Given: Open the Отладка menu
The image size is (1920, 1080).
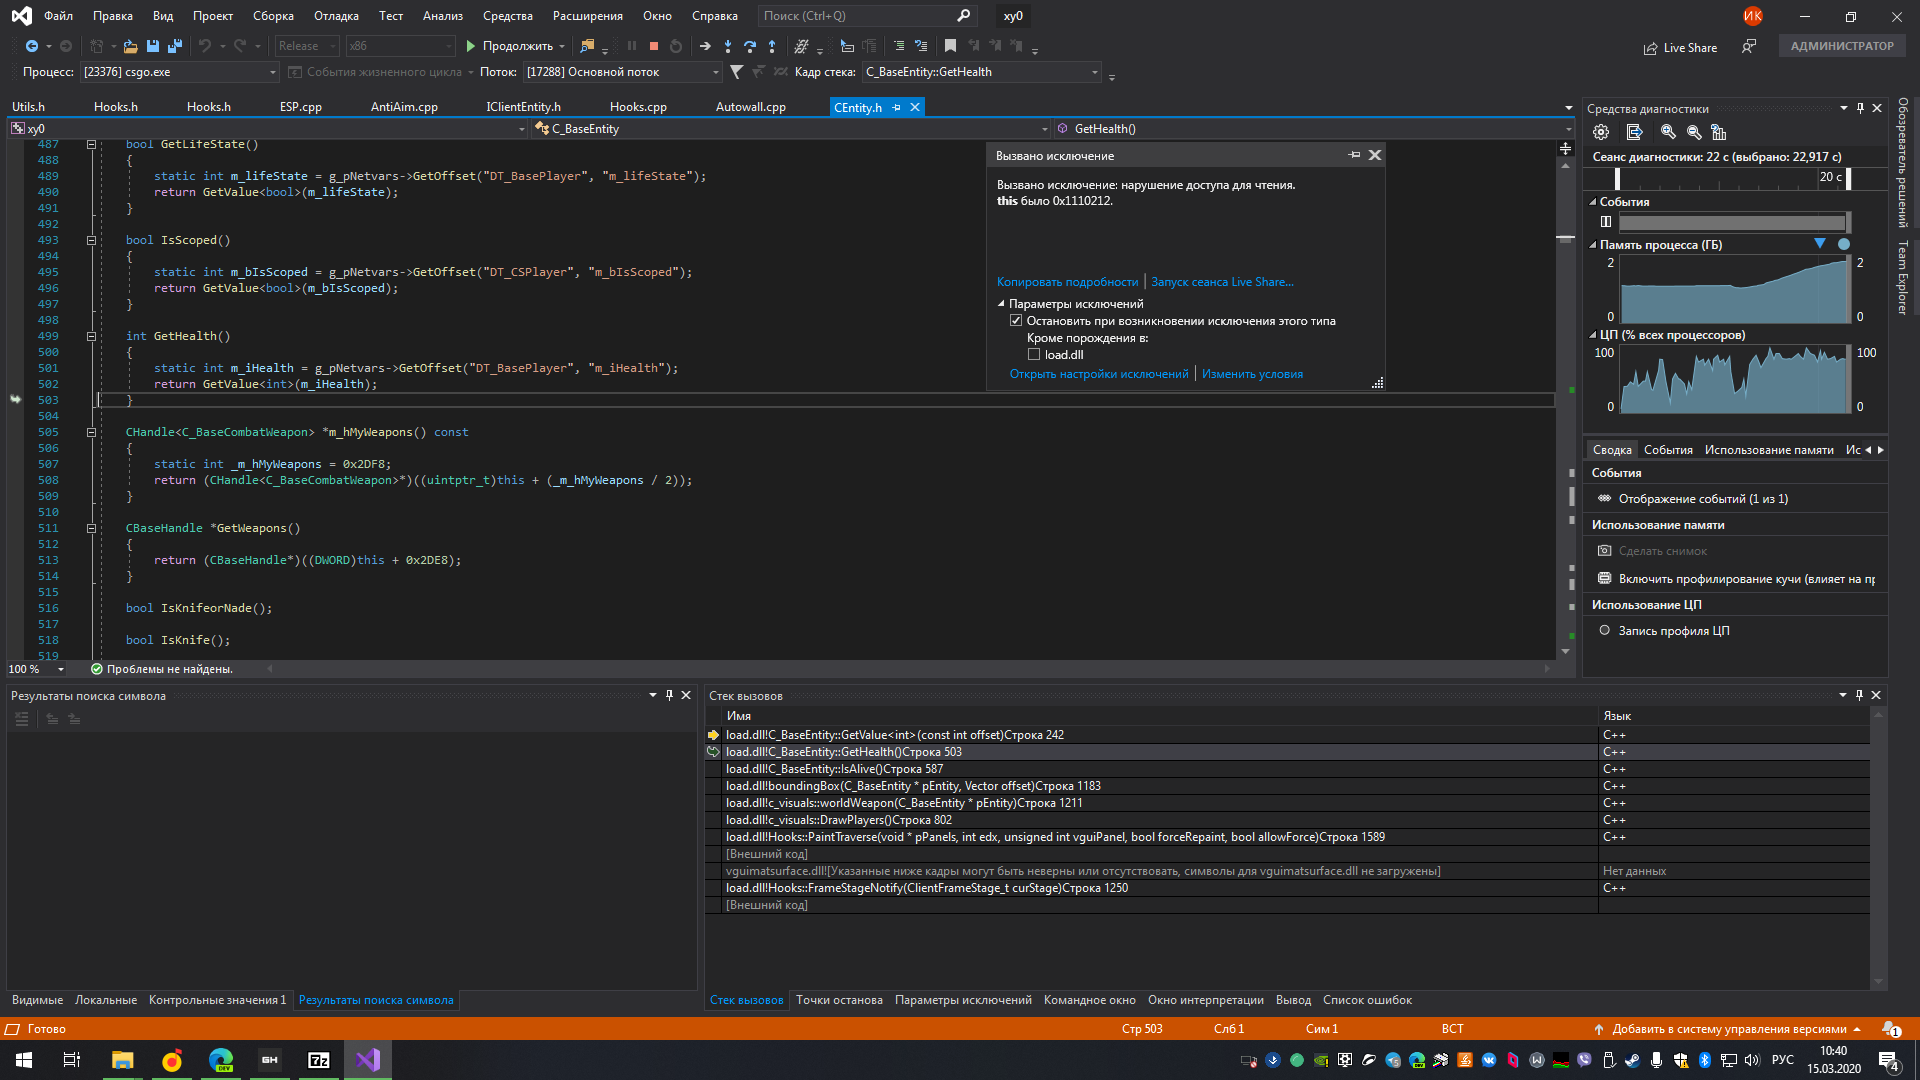Looking at the screenshot, I should point(336,16).
